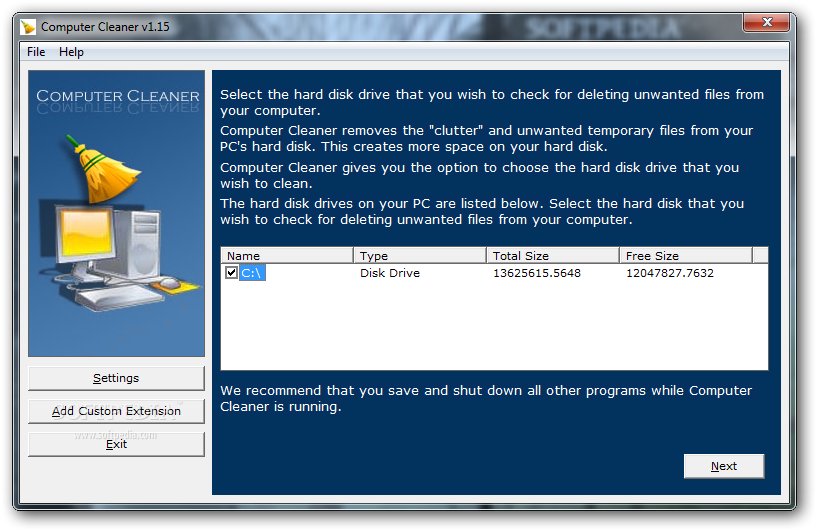Image resolution: width=817 pixels, height=531 pixels.
Task: Click the broom and computer image
Action: [117, 214]
